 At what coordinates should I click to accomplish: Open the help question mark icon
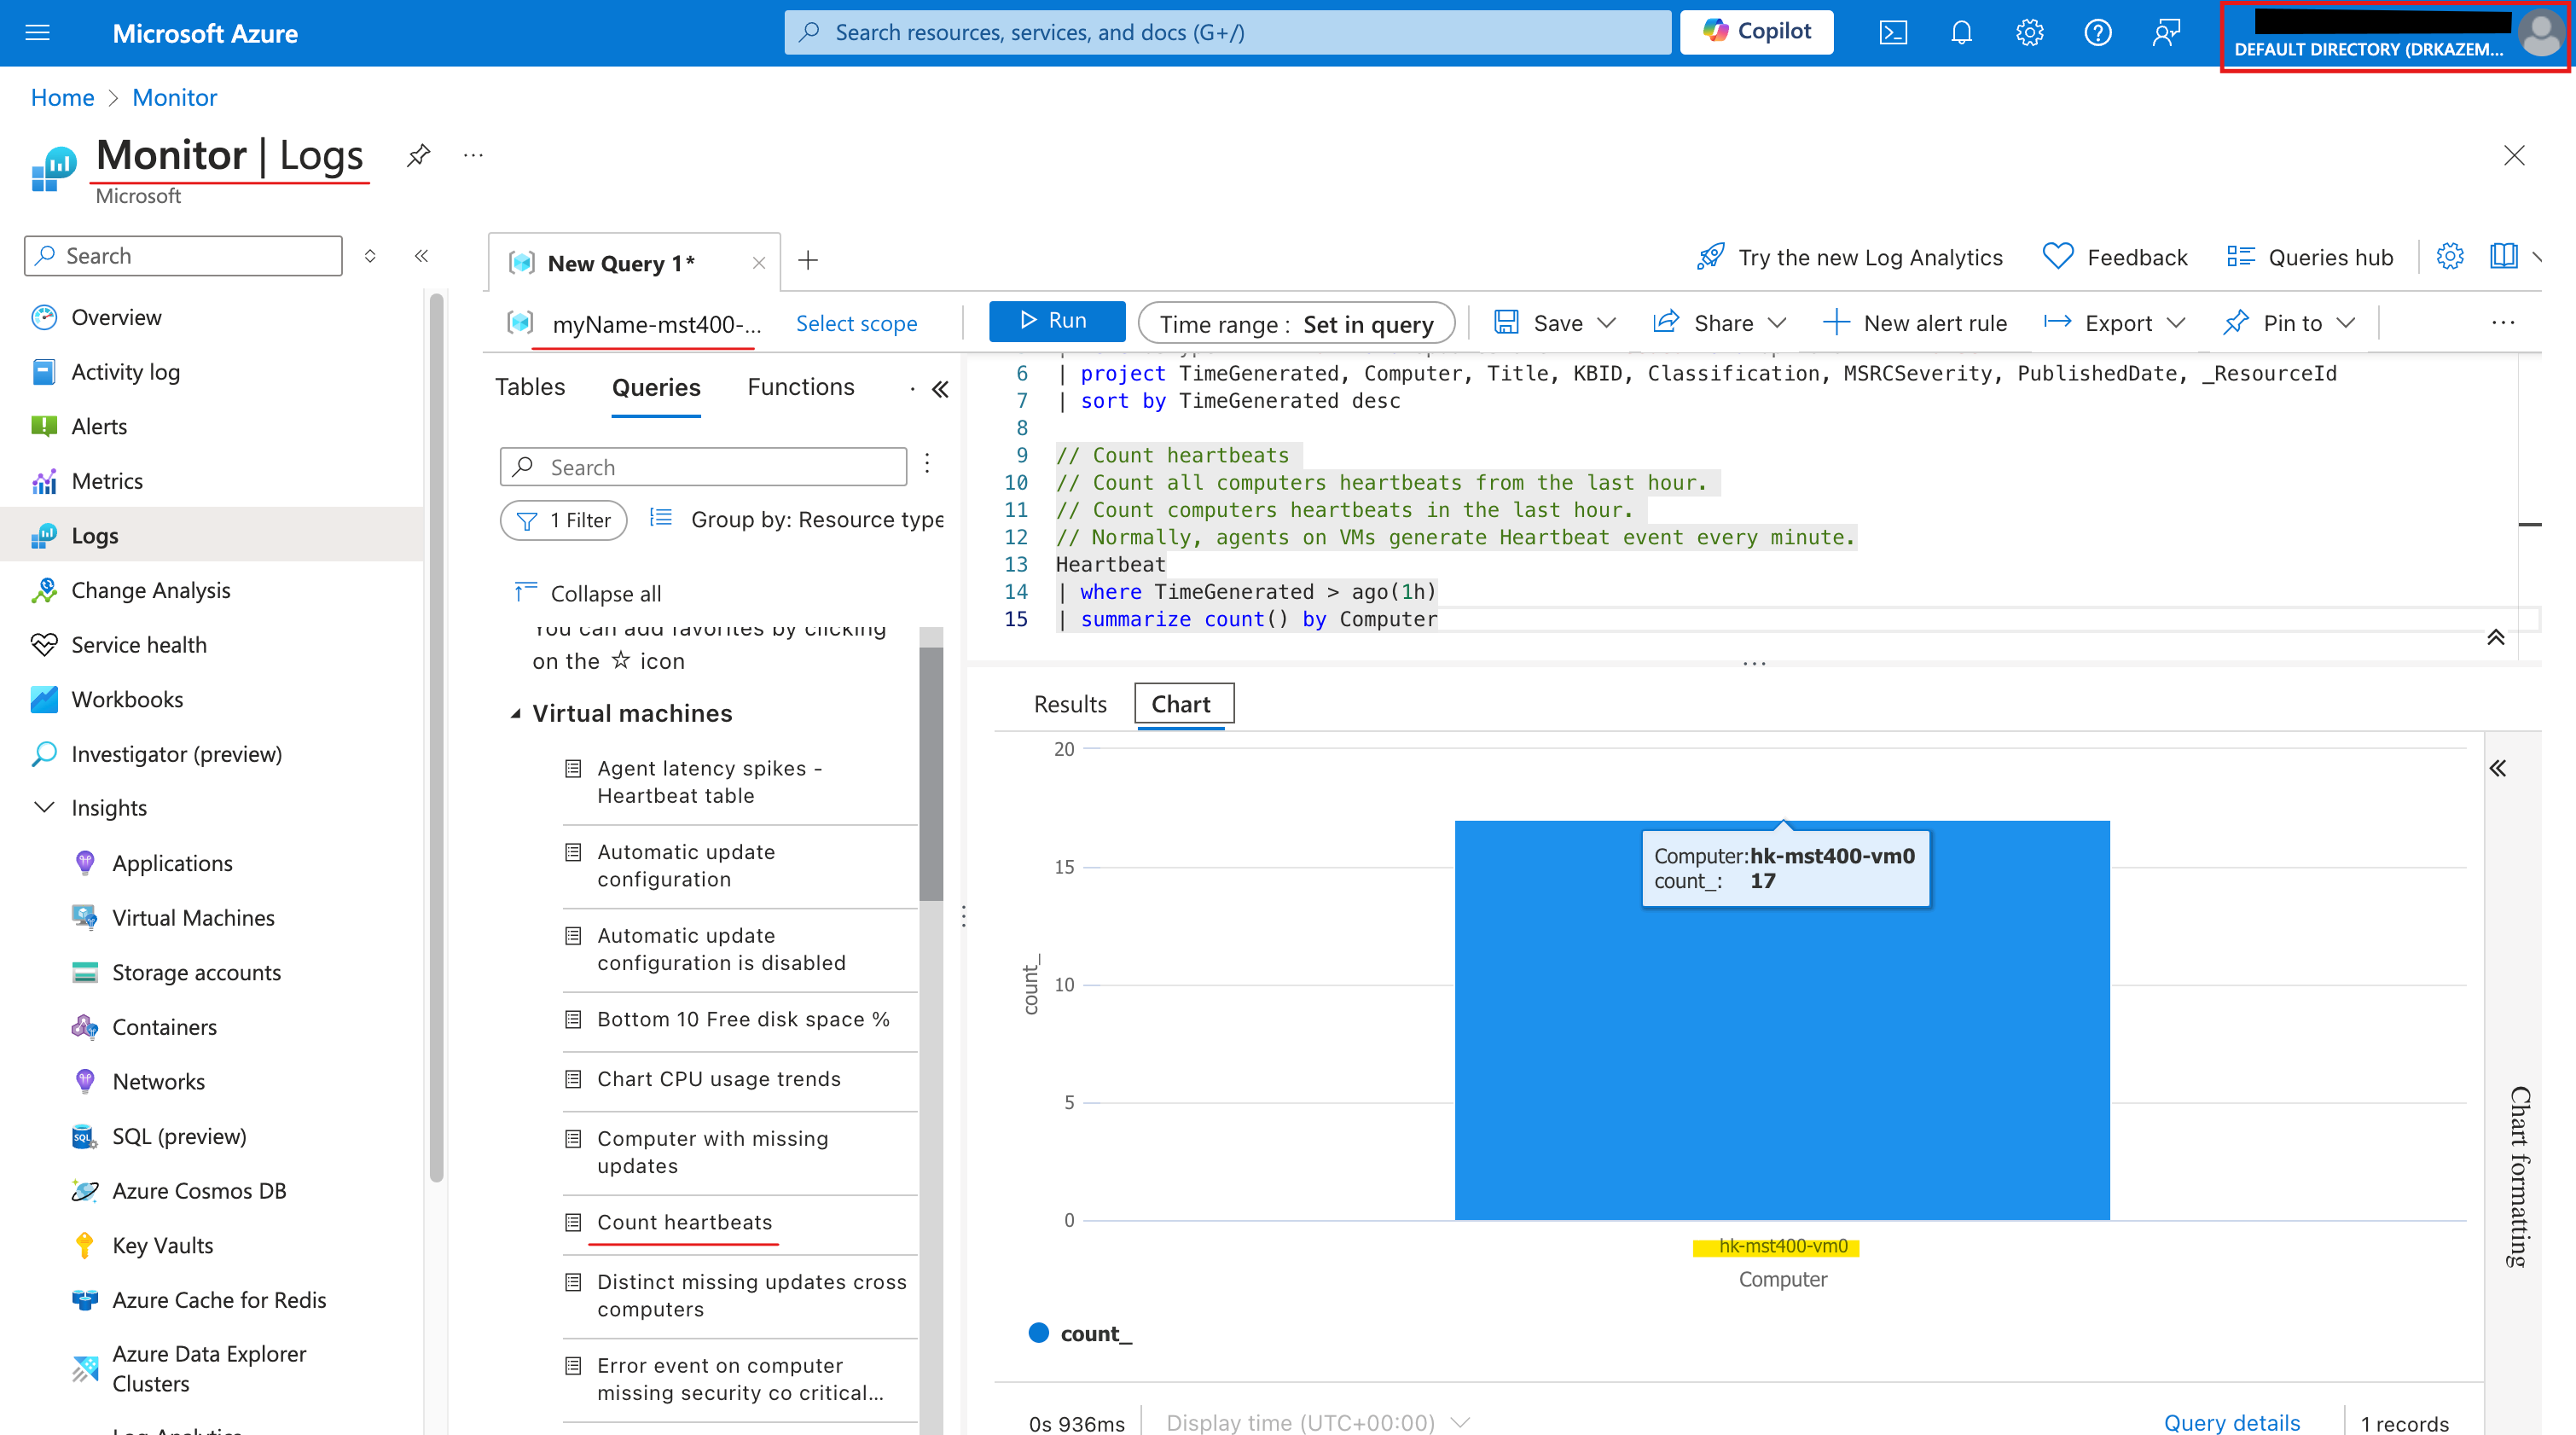2097,33
